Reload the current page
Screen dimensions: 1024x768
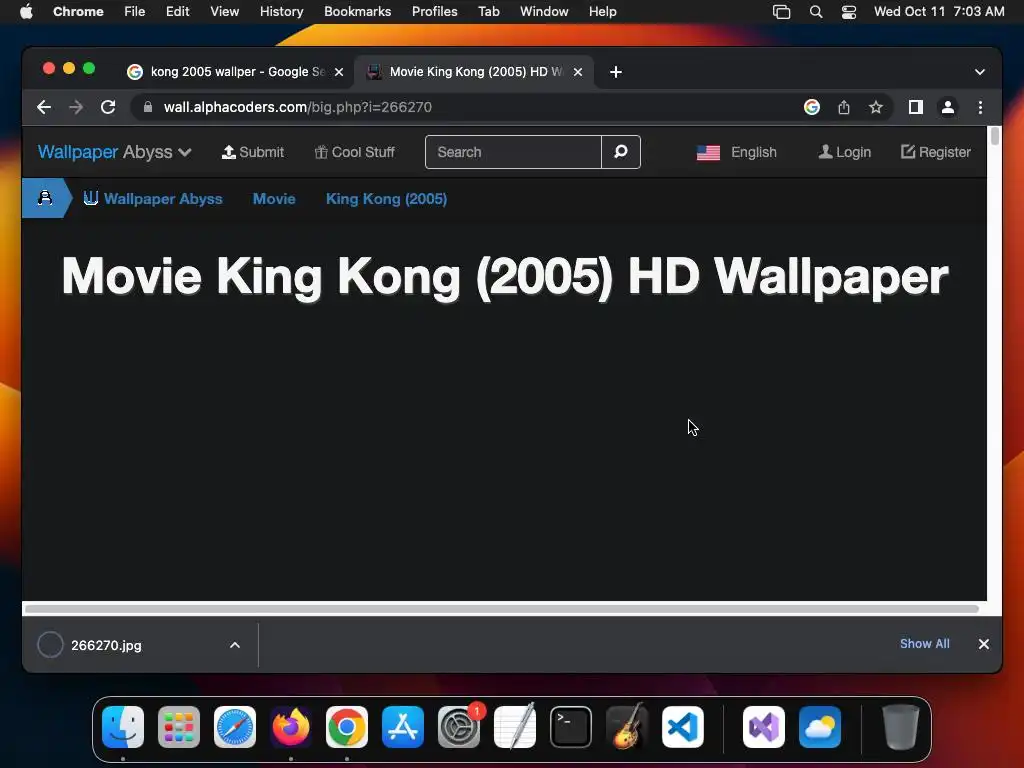108,107
